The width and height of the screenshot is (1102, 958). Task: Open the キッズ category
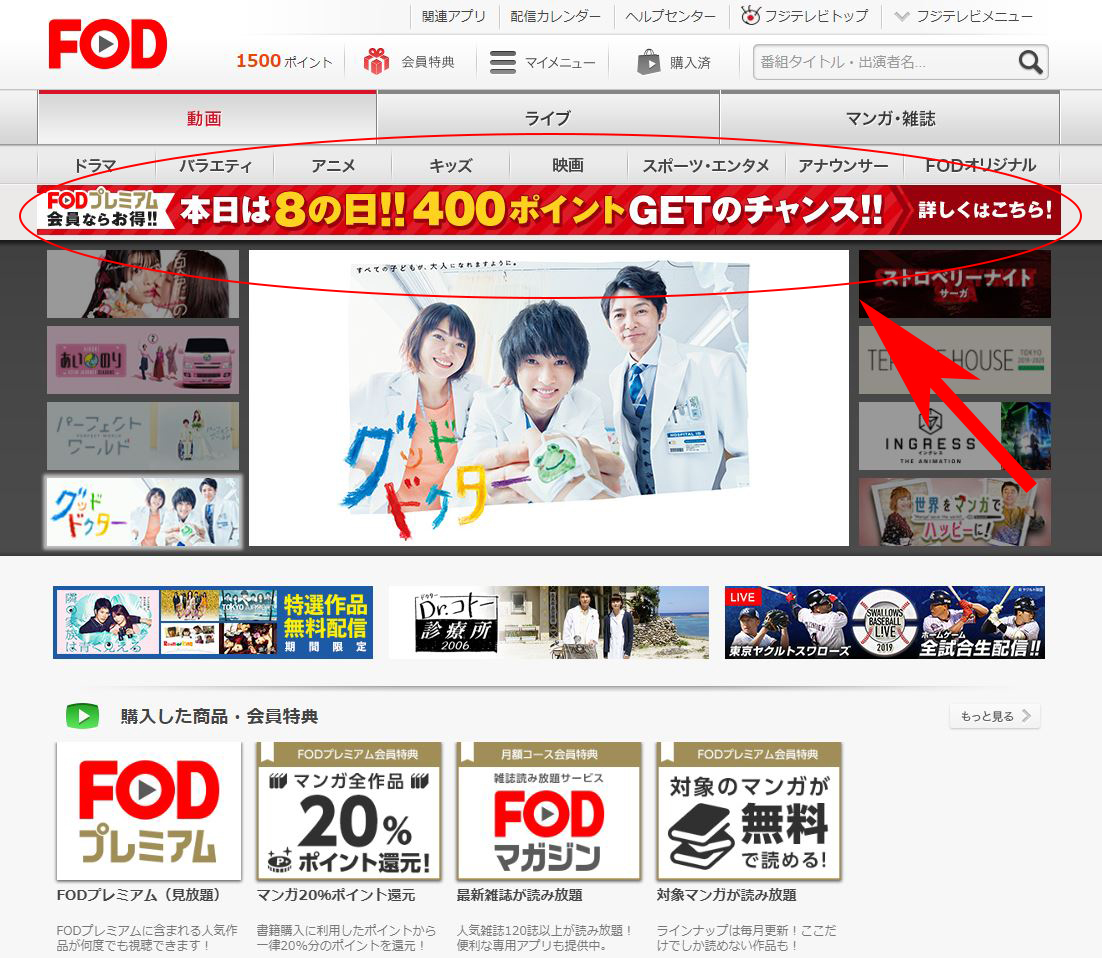tap(450, 166)
